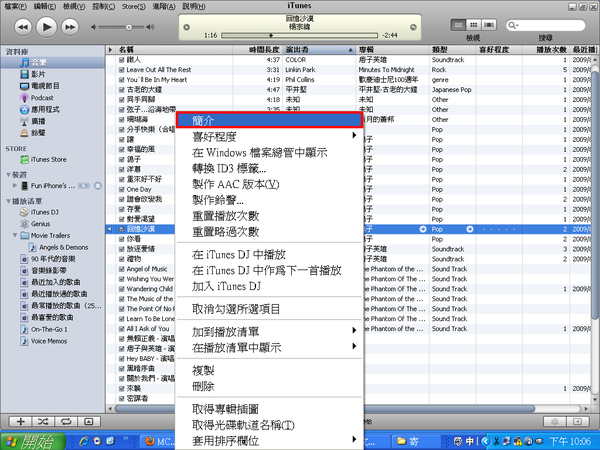Viewport: 600px width, 450px height.
Task: Choose 製作 AAC 版本 menu item
Action: pyautogui.click(x=269, y=184)
